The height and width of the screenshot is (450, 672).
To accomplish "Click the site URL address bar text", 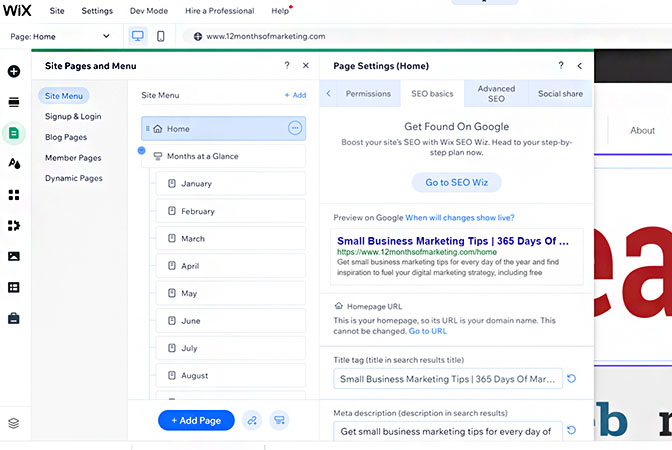I will coord(266,36).
